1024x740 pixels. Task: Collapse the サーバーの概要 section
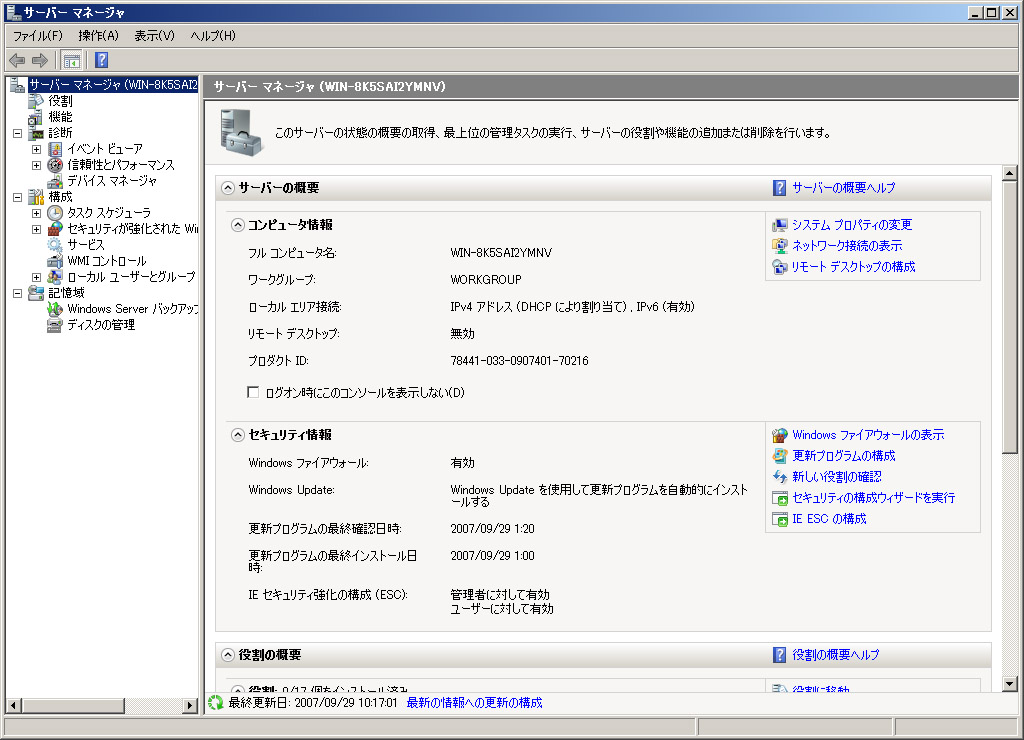[x=228, y=188]
